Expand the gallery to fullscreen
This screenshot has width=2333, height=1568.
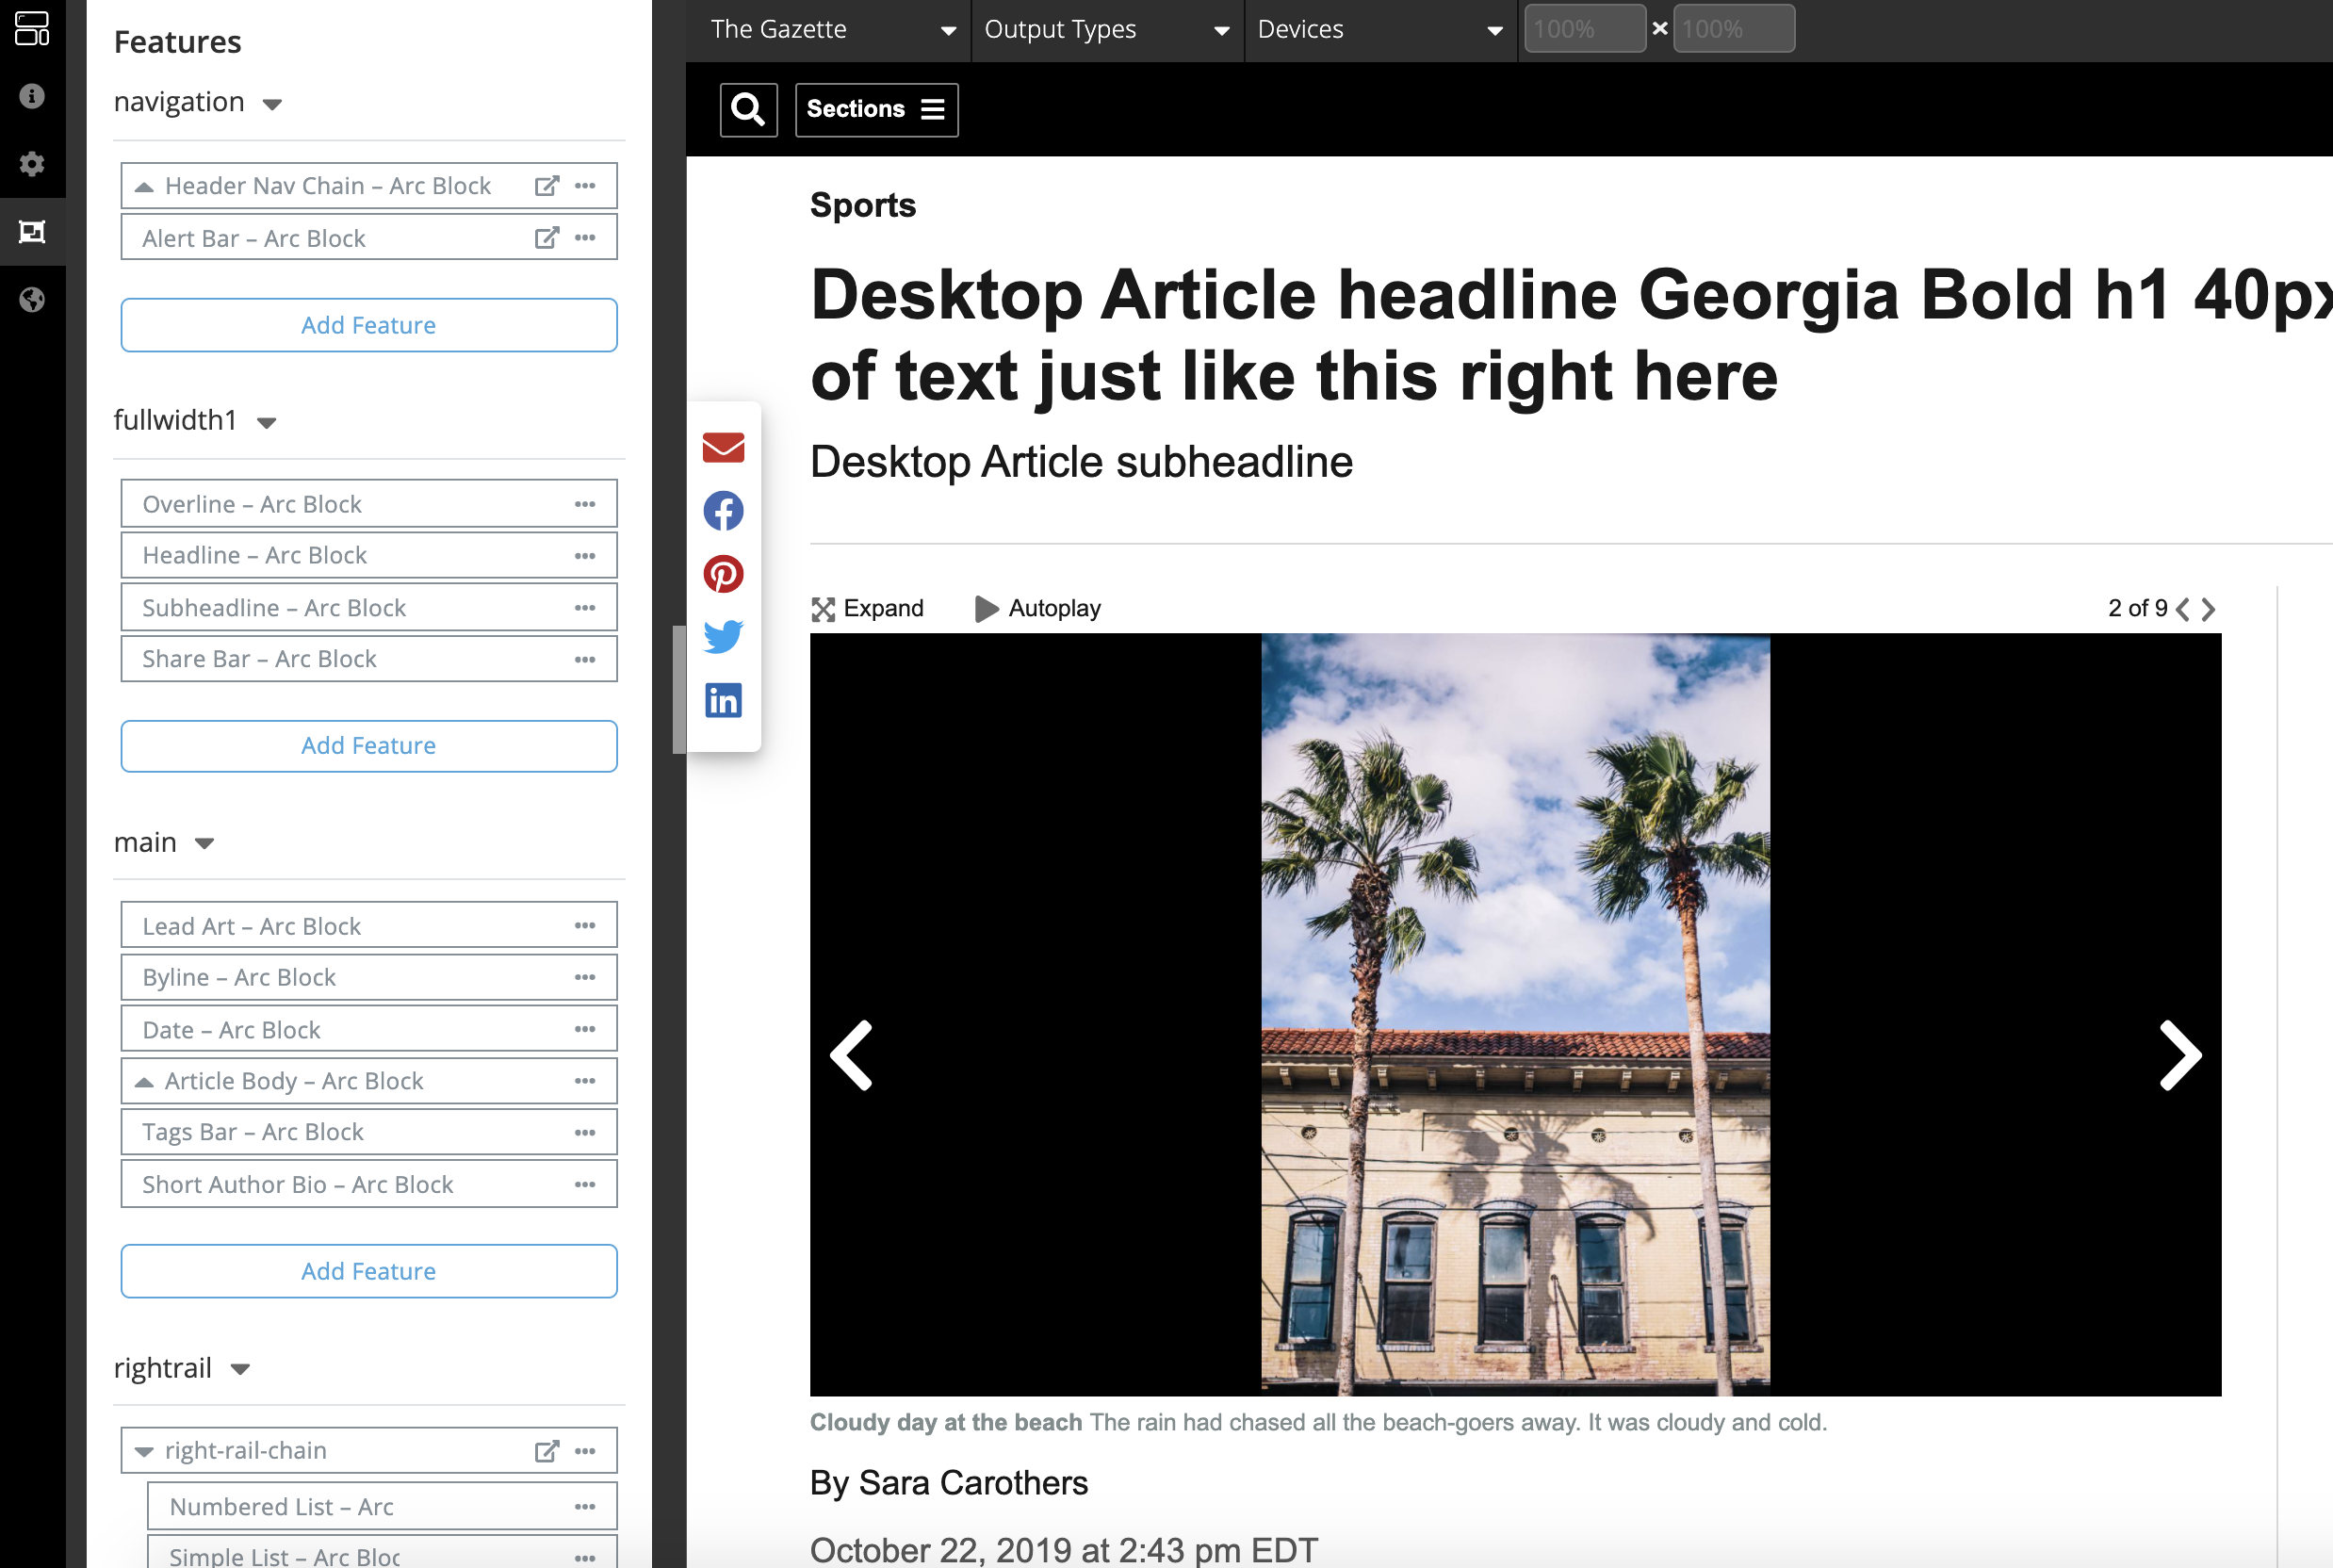[x=868, y=609]
